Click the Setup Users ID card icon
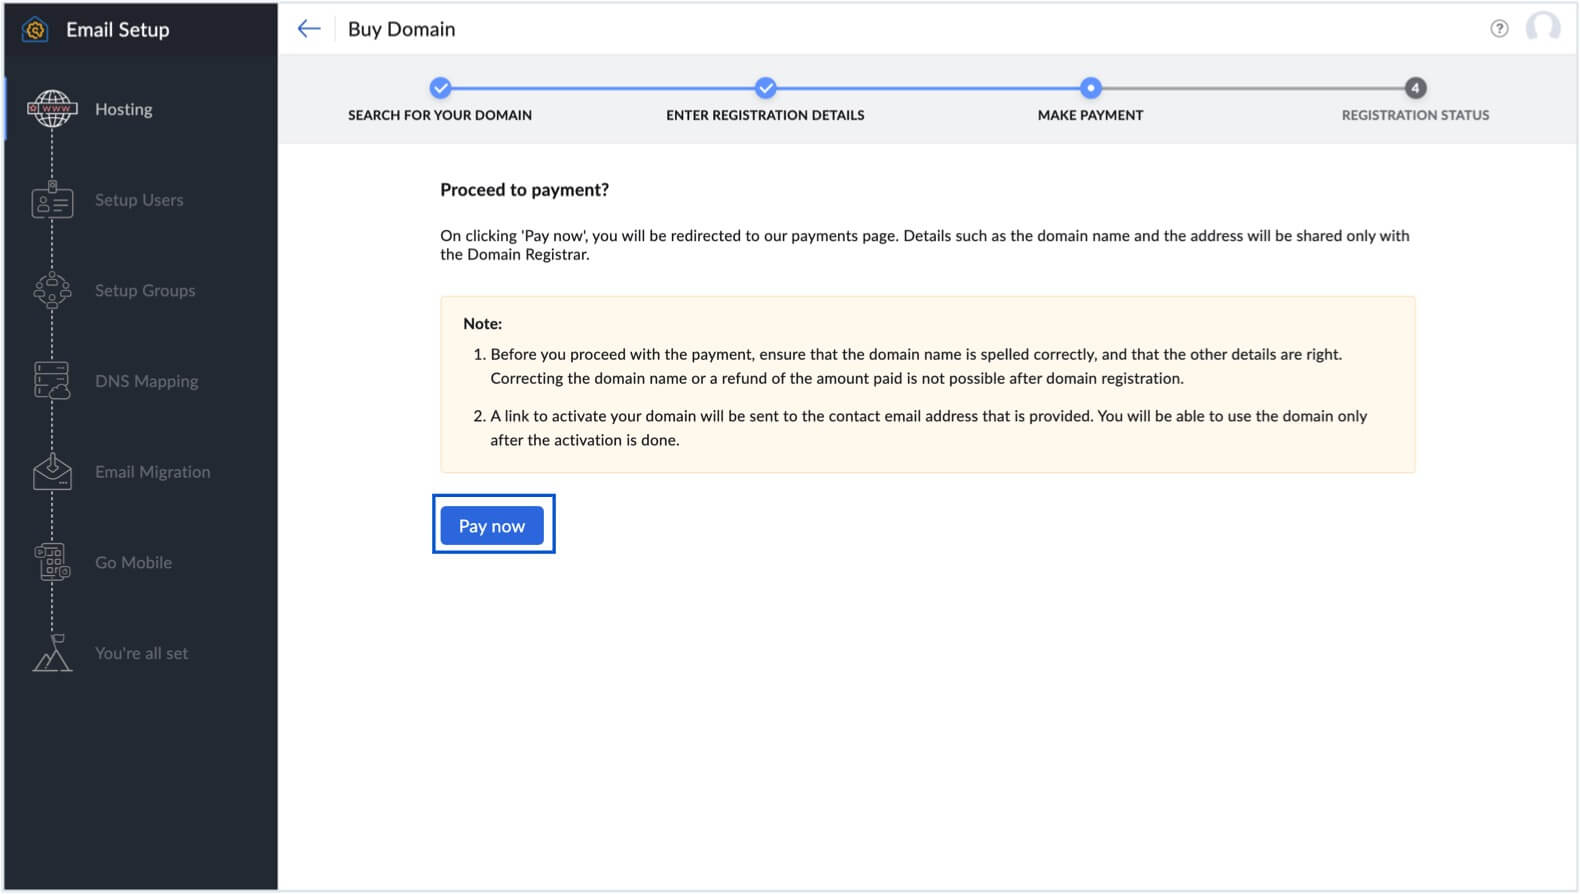 click(x=52, y=200)
